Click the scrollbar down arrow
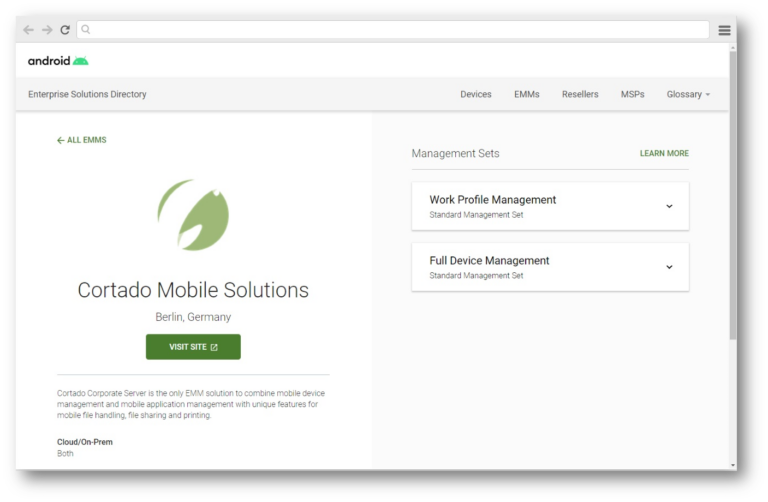The image size is (768, 502). click(733, 465)
